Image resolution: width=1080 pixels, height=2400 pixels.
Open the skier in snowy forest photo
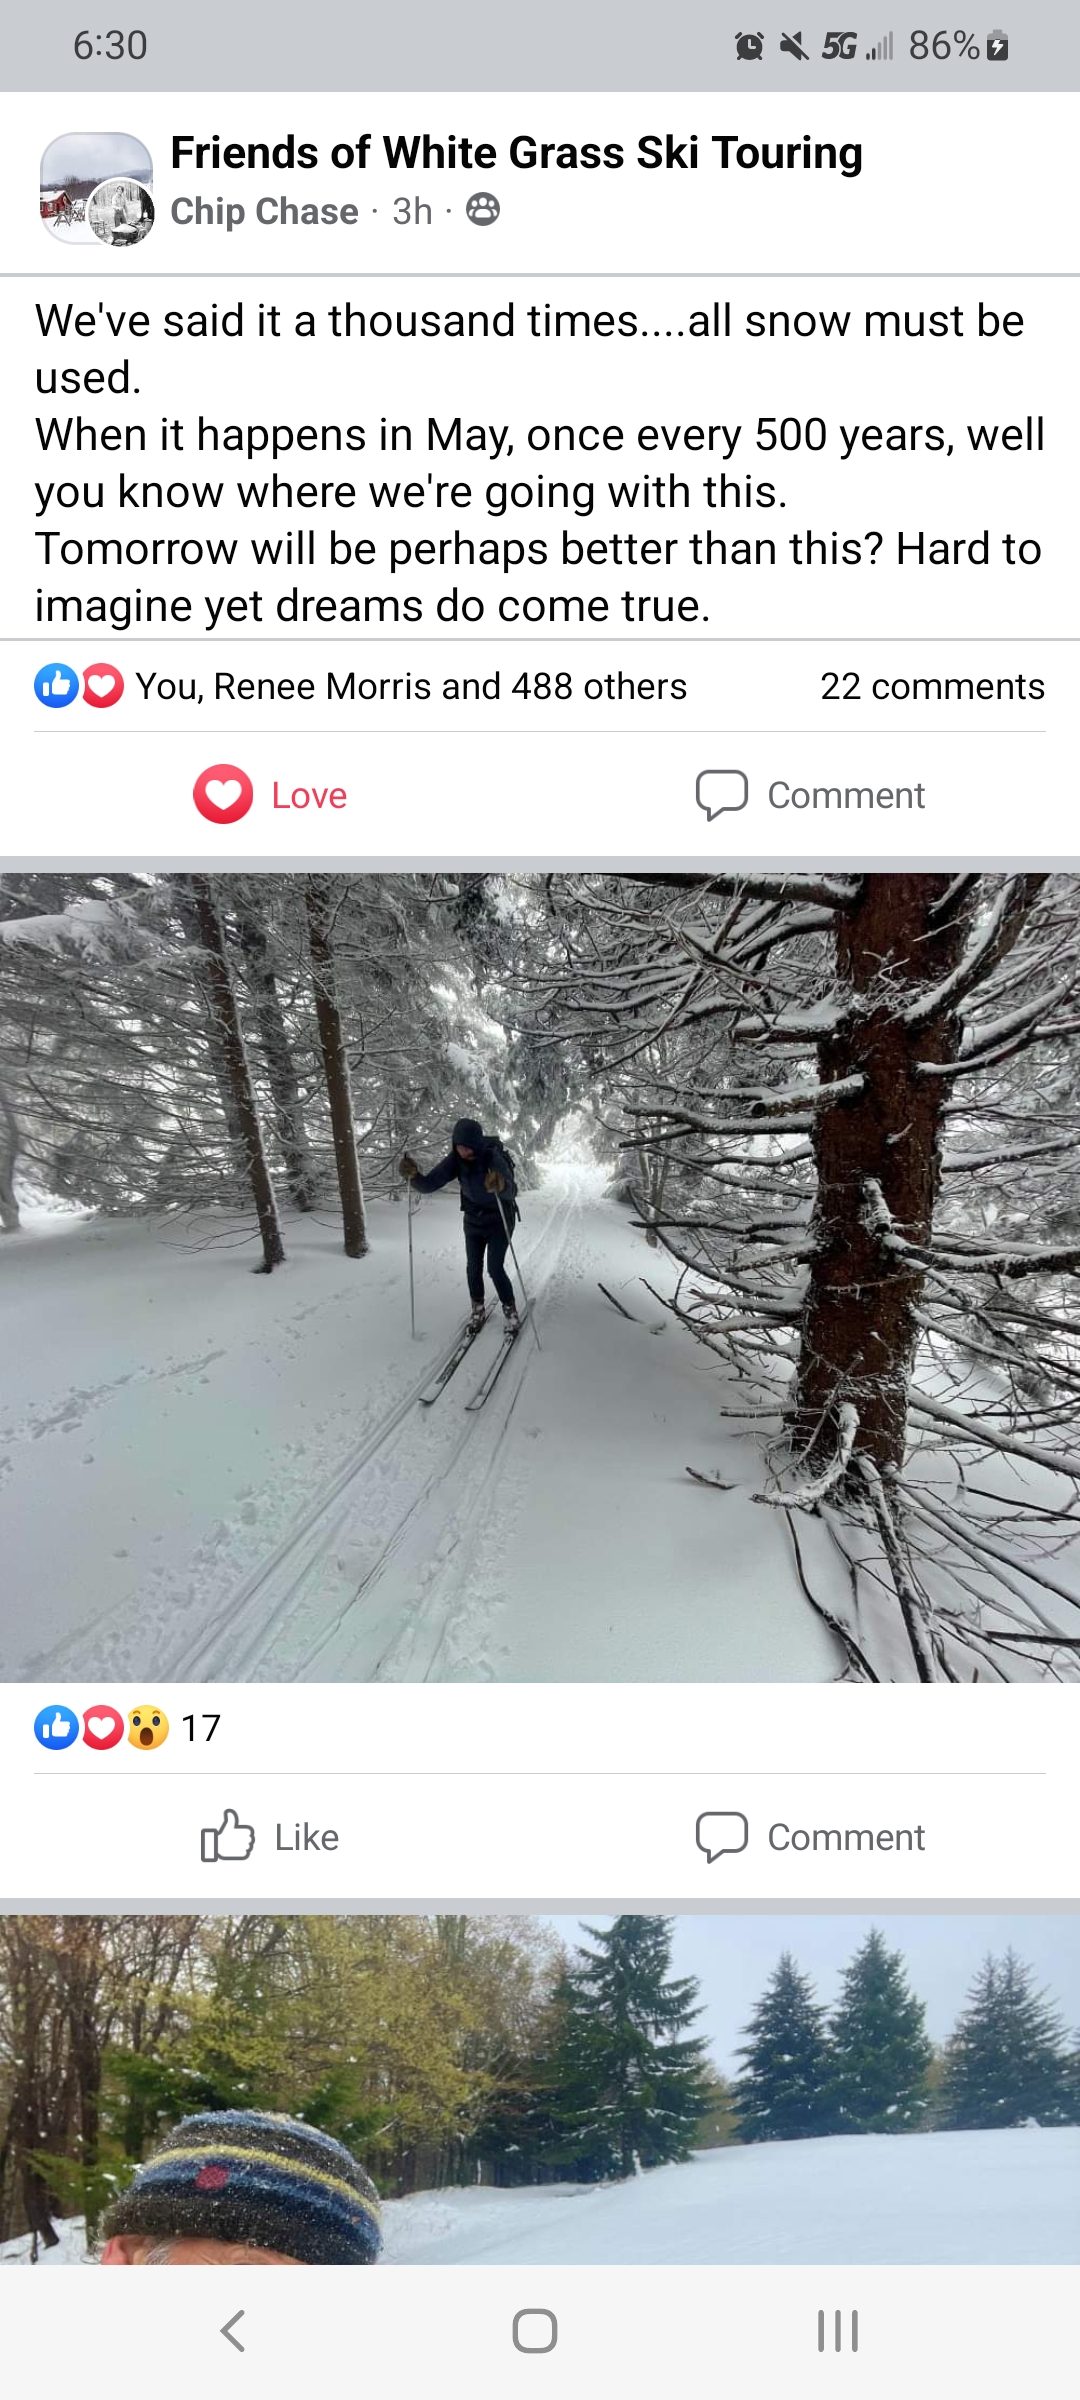(x=540, y=1277)
